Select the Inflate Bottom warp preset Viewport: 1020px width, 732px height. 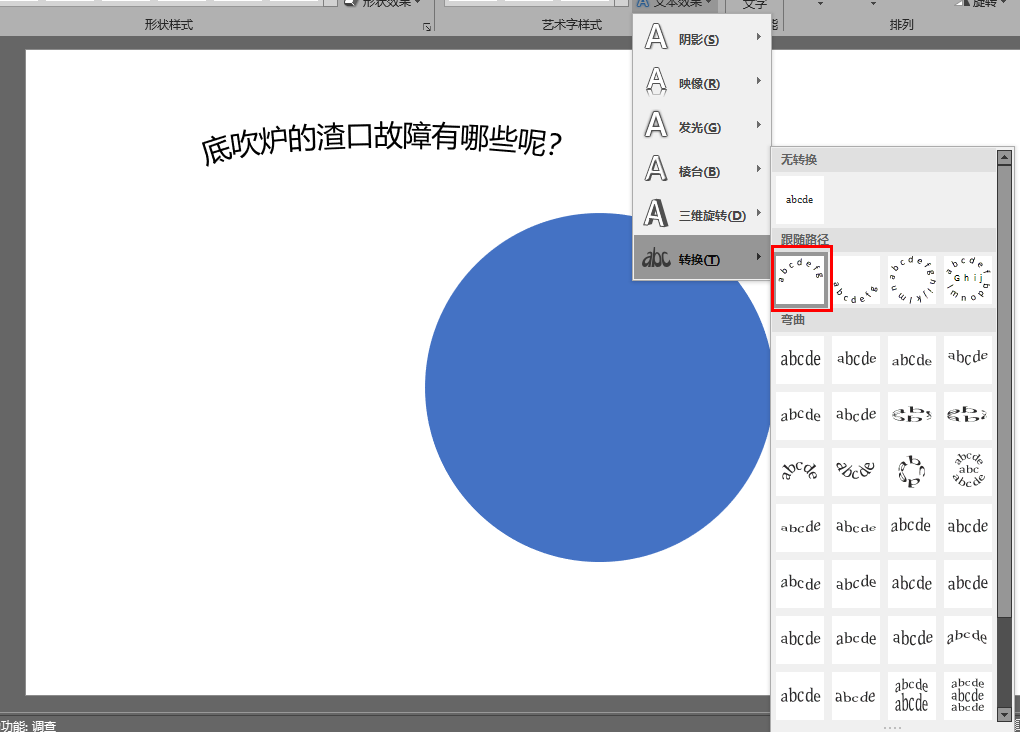(x=912, y=640)
